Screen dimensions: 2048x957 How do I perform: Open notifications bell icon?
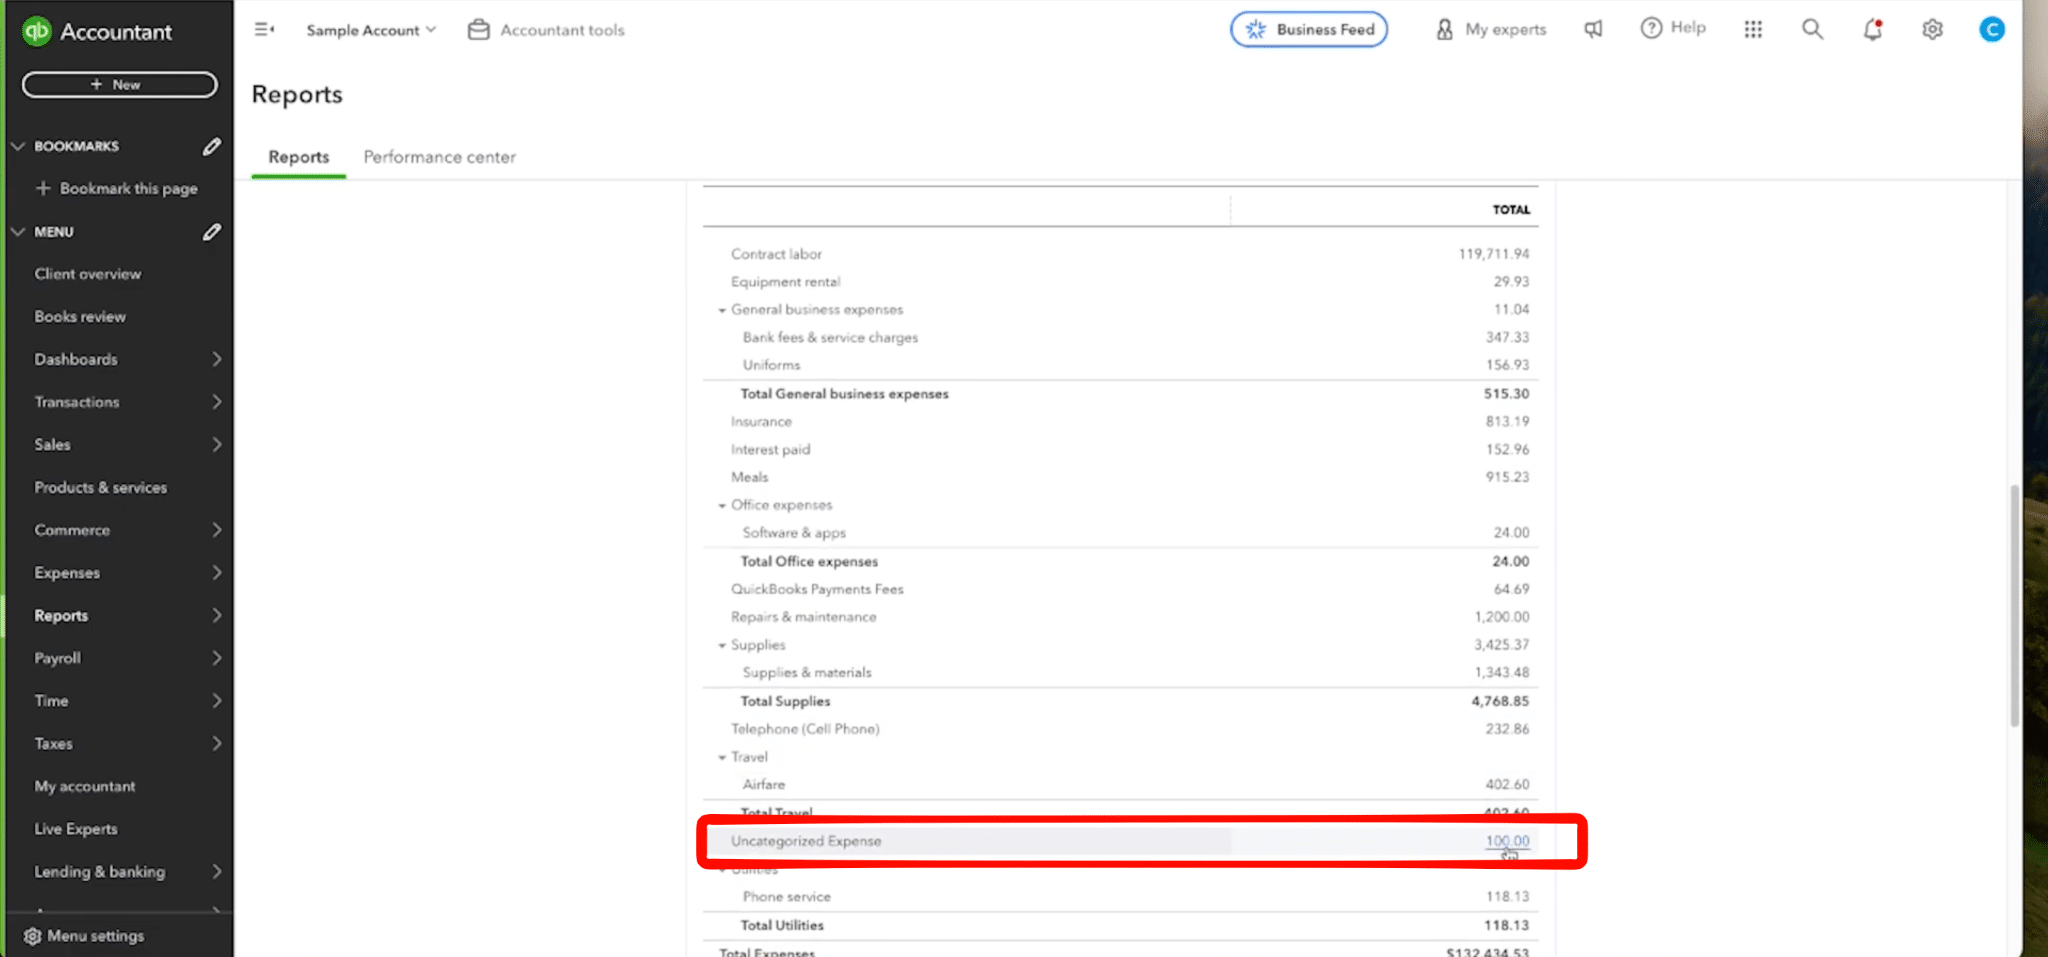pos(1873,29)
